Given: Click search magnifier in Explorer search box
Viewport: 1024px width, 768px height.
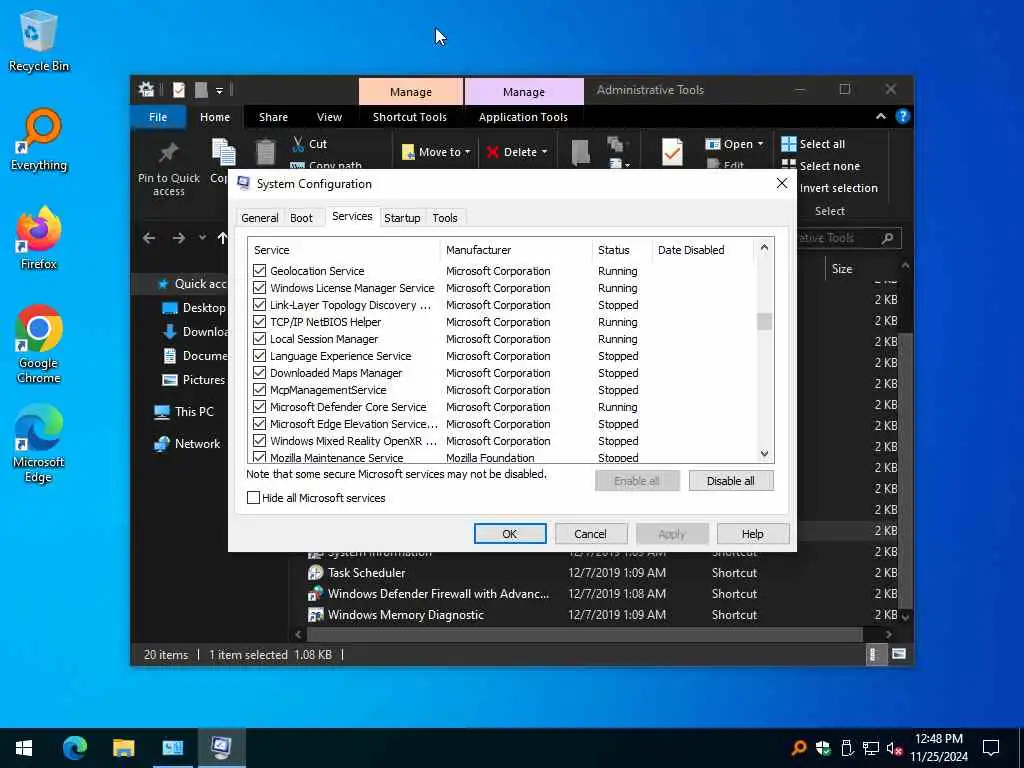Looking at the screenshot, I should pos(887,238).
